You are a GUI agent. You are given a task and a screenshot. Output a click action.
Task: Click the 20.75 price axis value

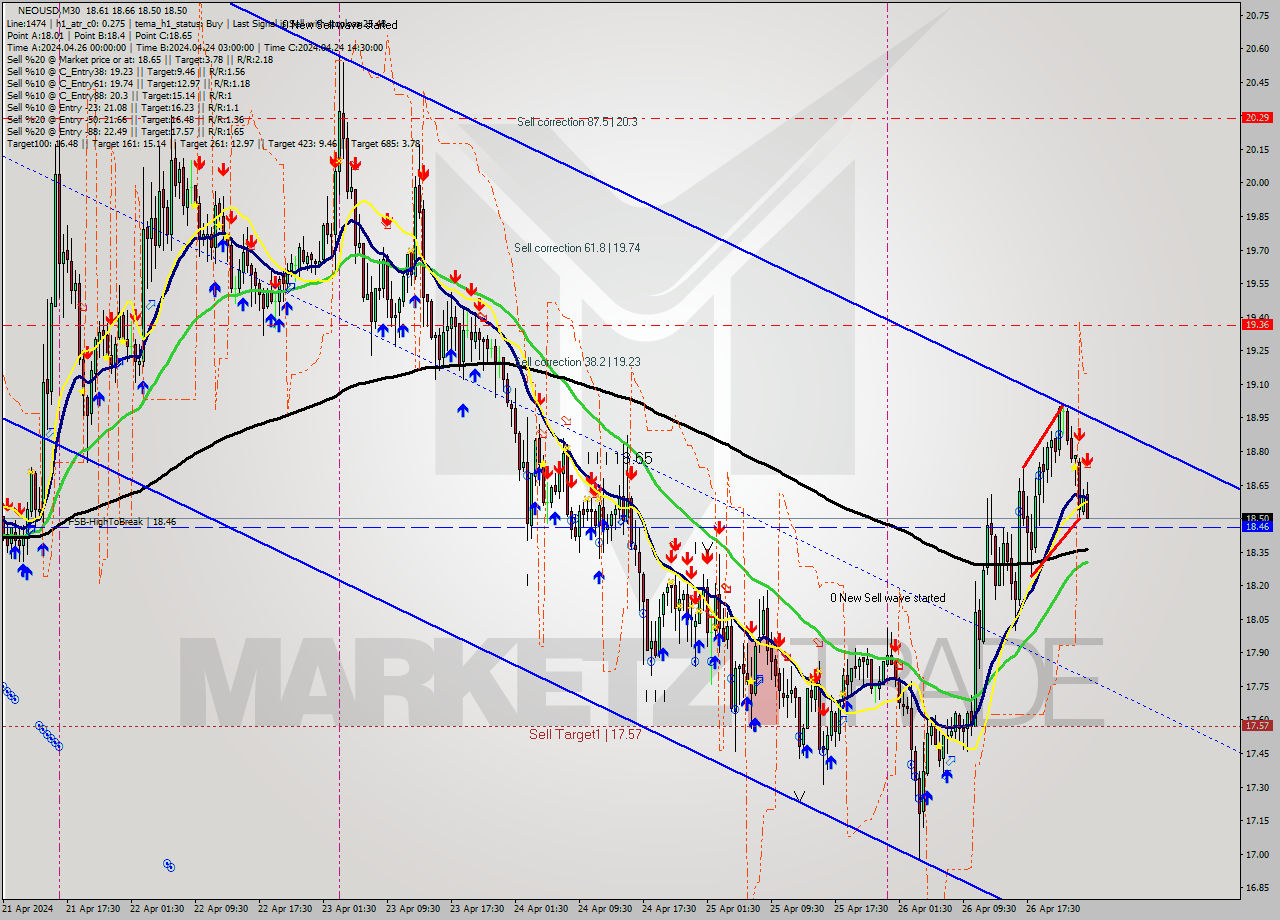[x=1256, y=15]
